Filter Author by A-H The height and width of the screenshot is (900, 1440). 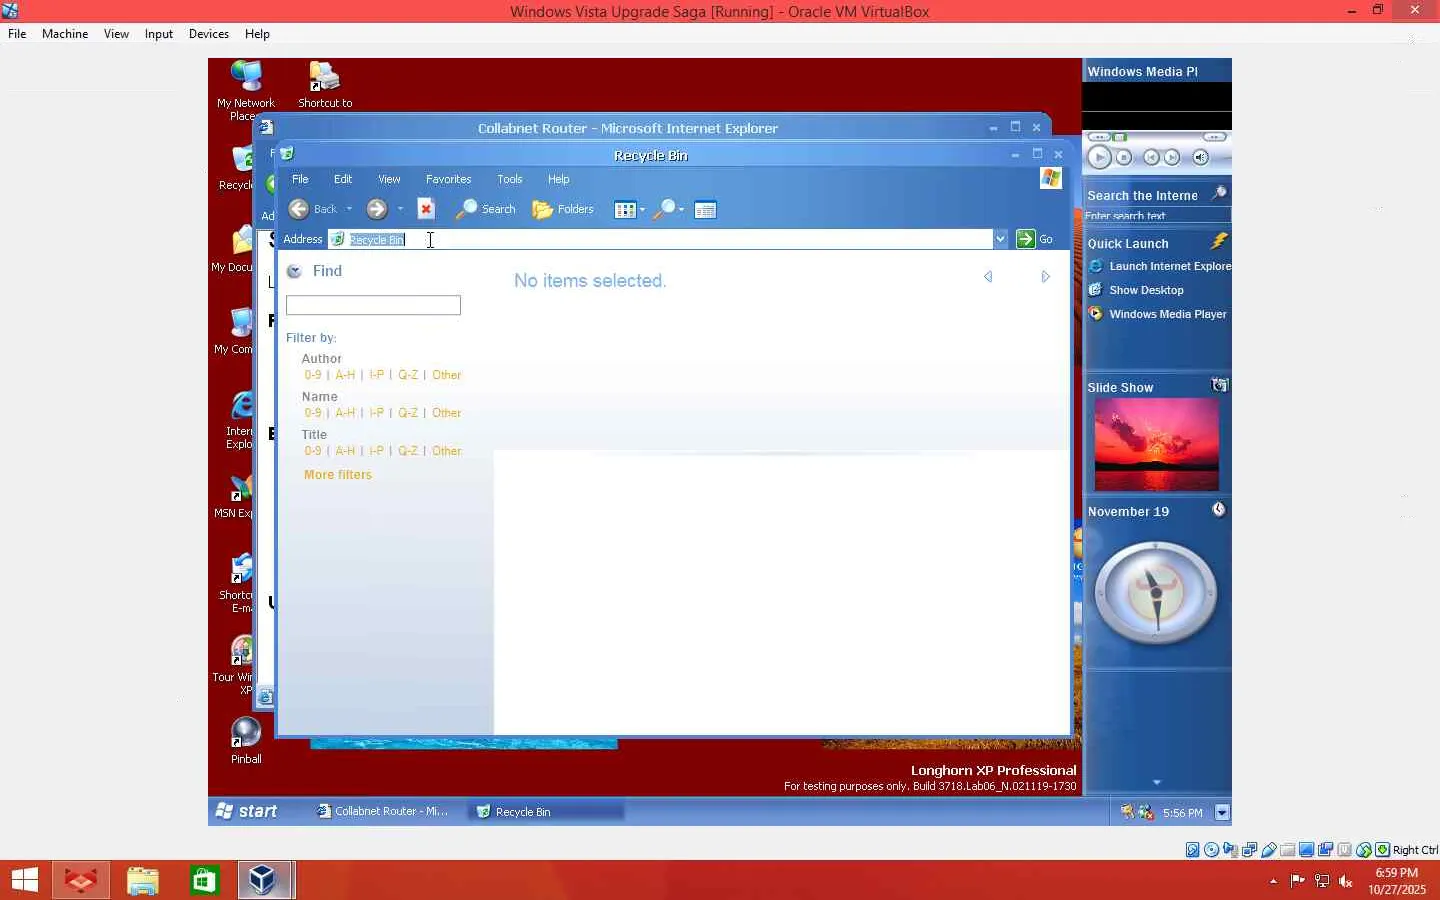coord(345,375)
